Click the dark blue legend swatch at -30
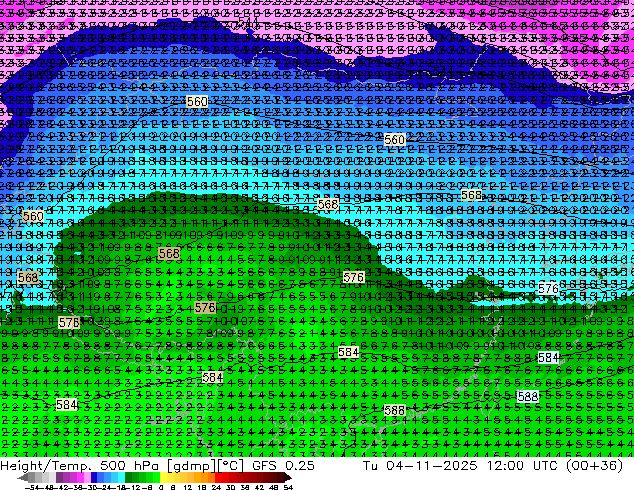This screenshot has height=490, width=634. (94, 478)
